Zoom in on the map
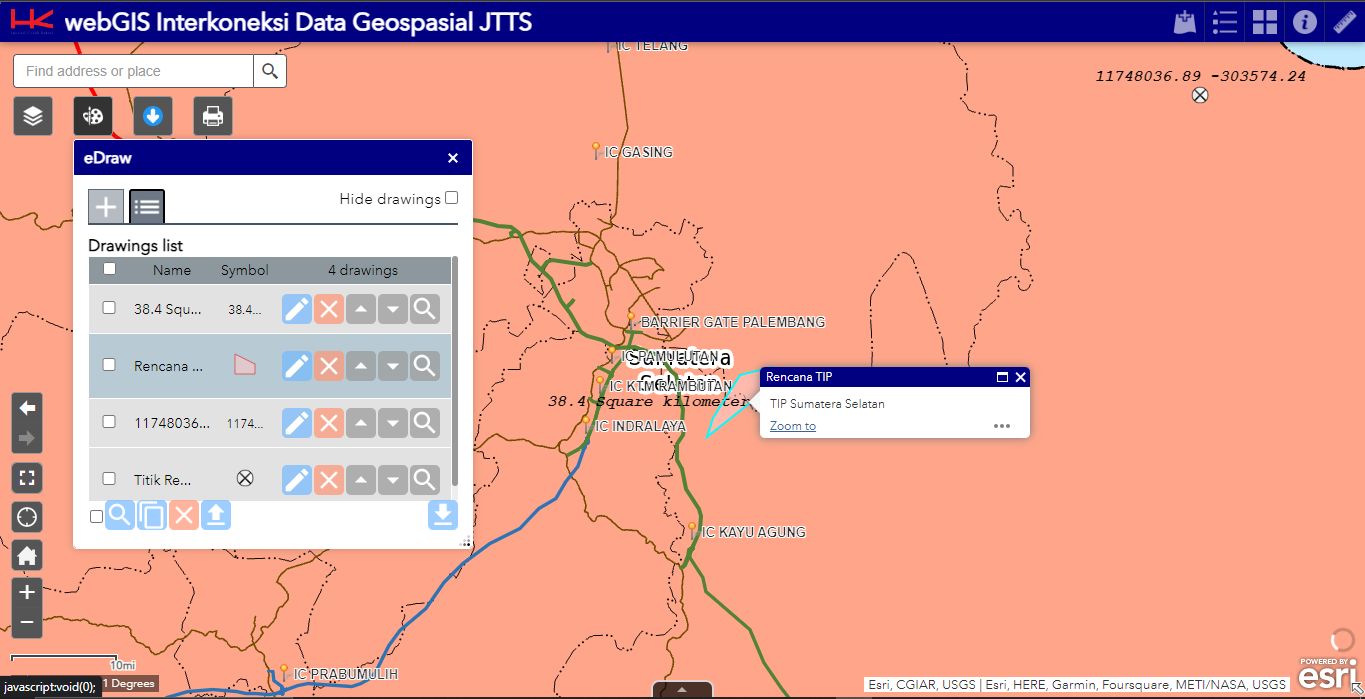 (x=27, y=592)
